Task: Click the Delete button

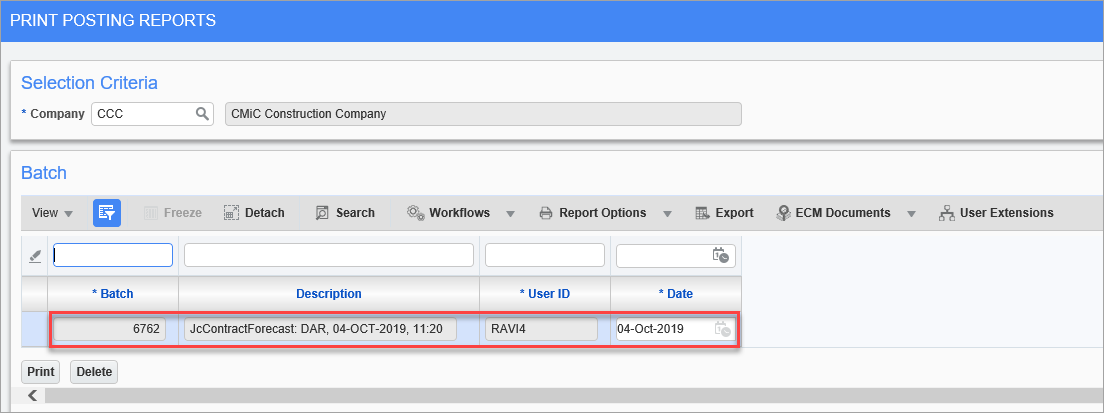Action: coord(94,371)
